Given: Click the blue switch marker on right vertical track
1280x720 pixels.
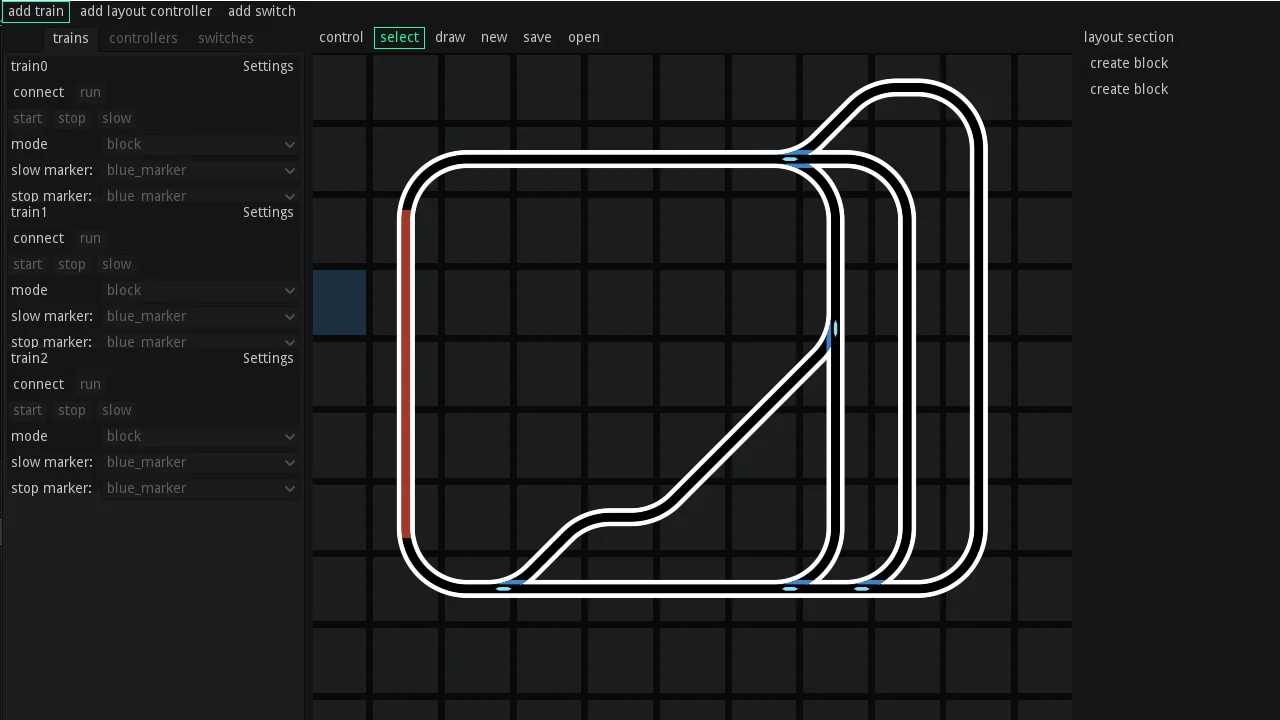Looking at the screenshot, I should 835,329.
